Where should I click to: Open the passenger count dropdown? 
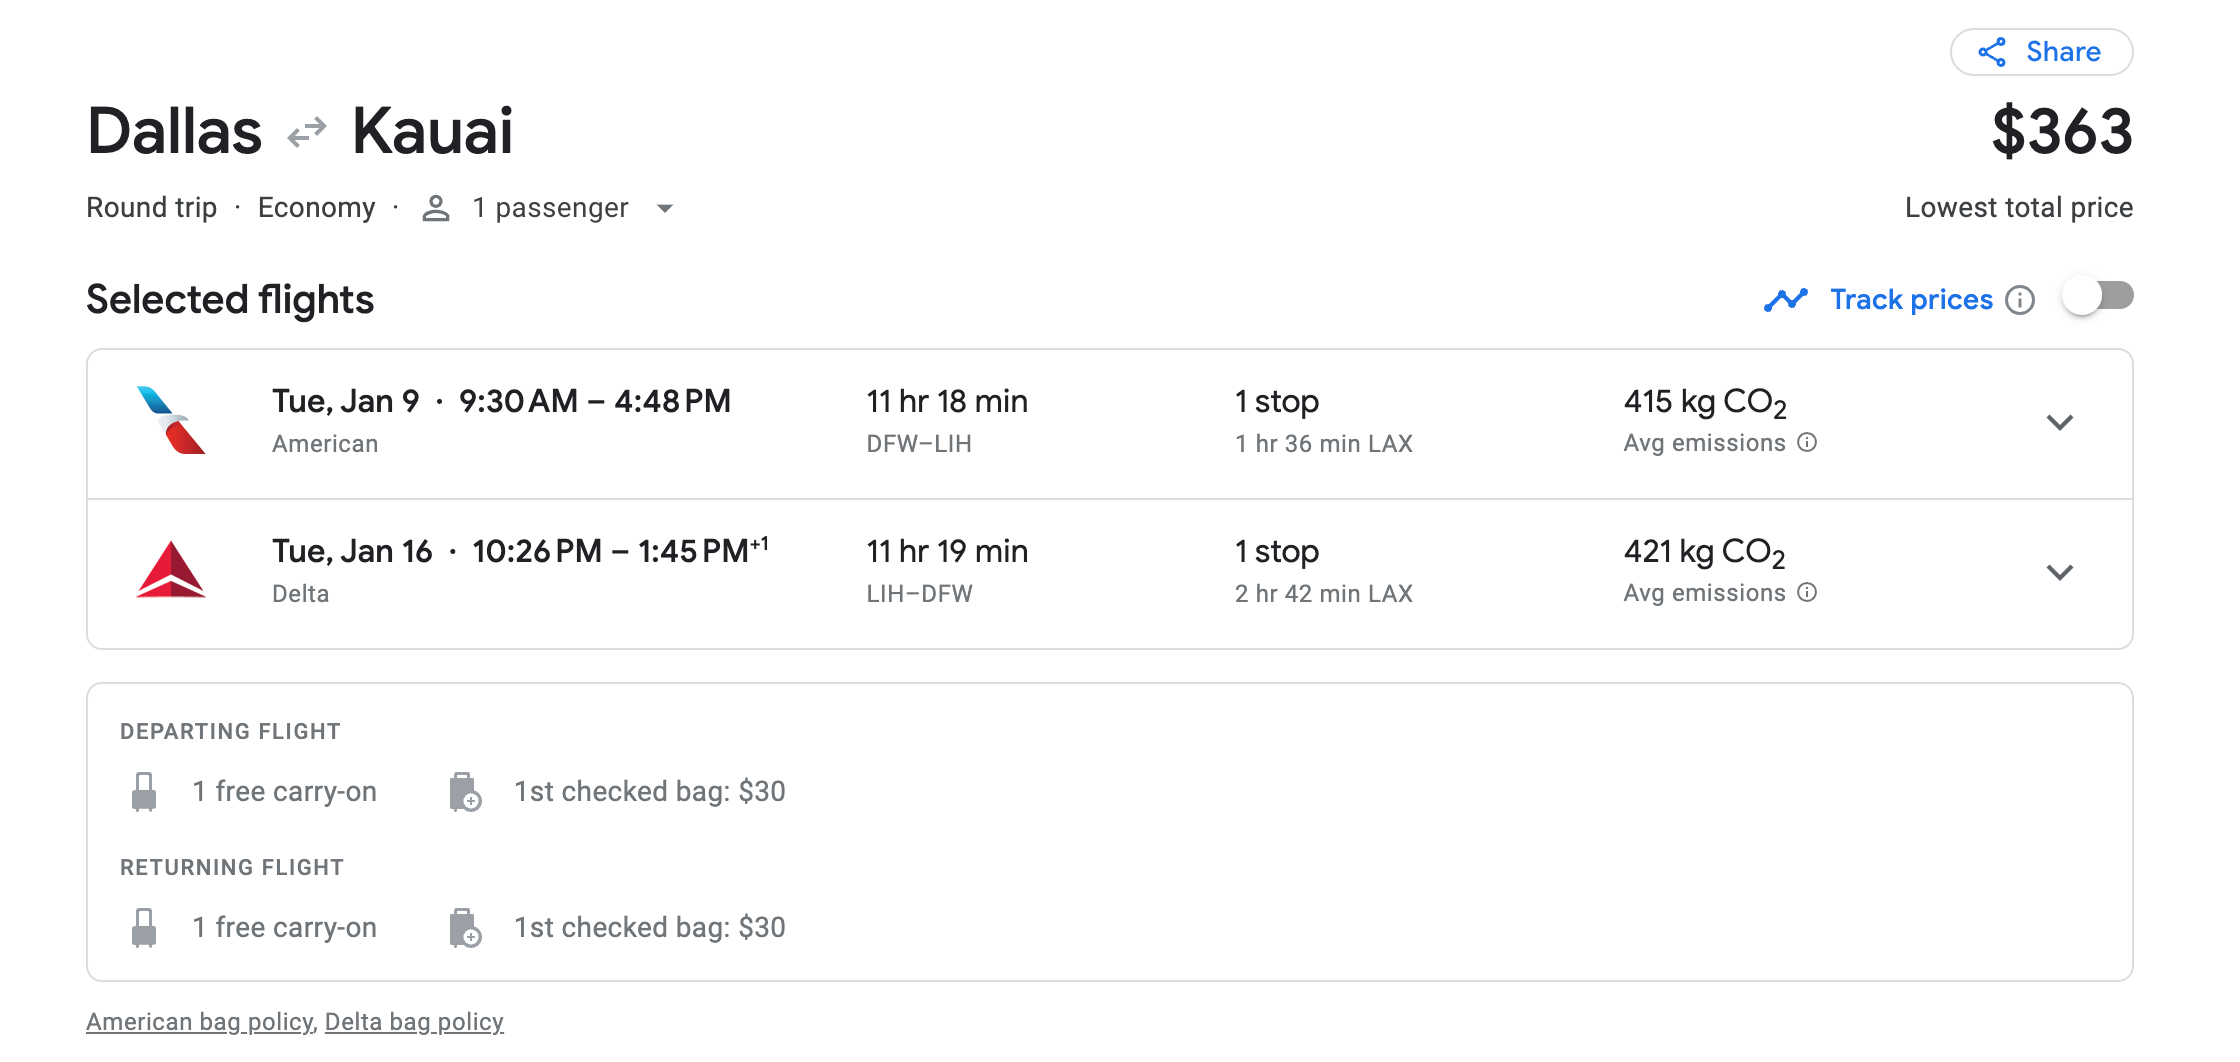click(665, 208)
